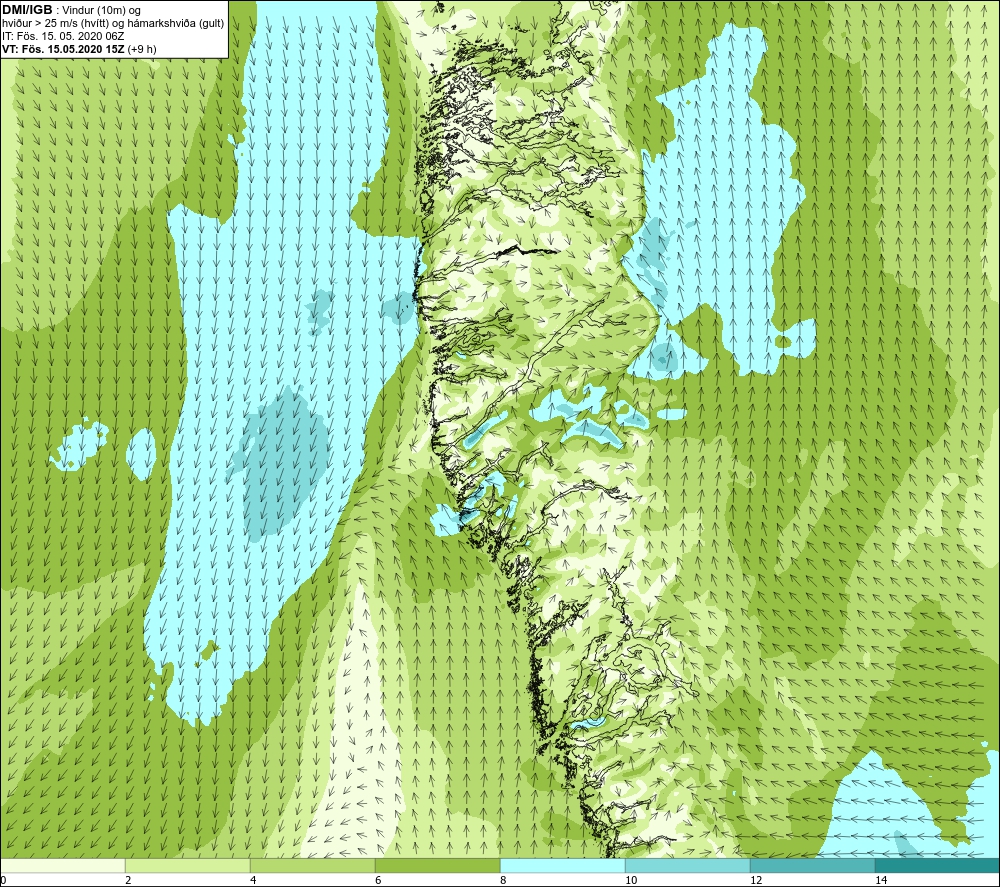Click the scale label "2"
1000x887 pixels.
(128, 880)
